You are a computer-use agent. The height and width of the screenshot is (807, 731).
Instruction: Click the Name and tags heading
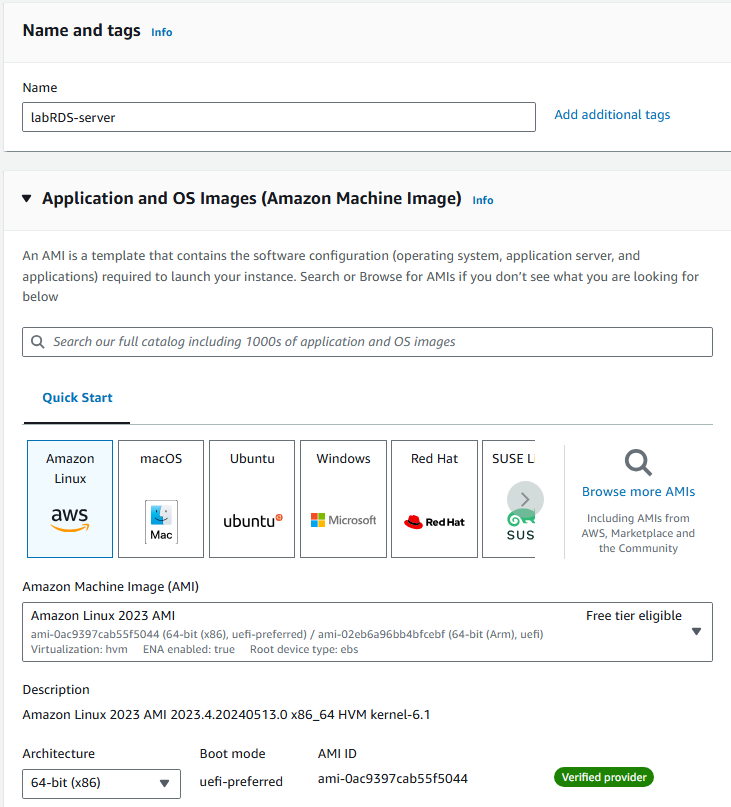point(81,30)
